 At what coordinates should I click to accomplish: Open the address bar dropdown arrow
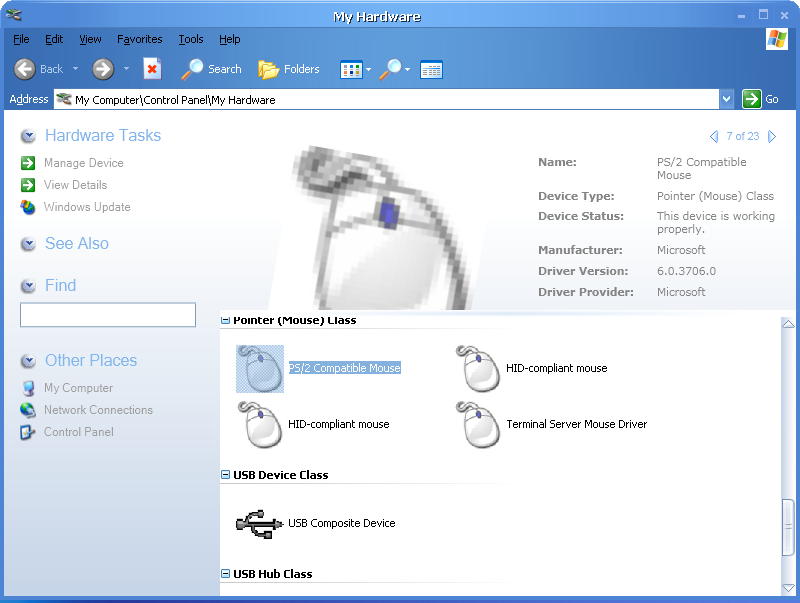pos(726,99)
